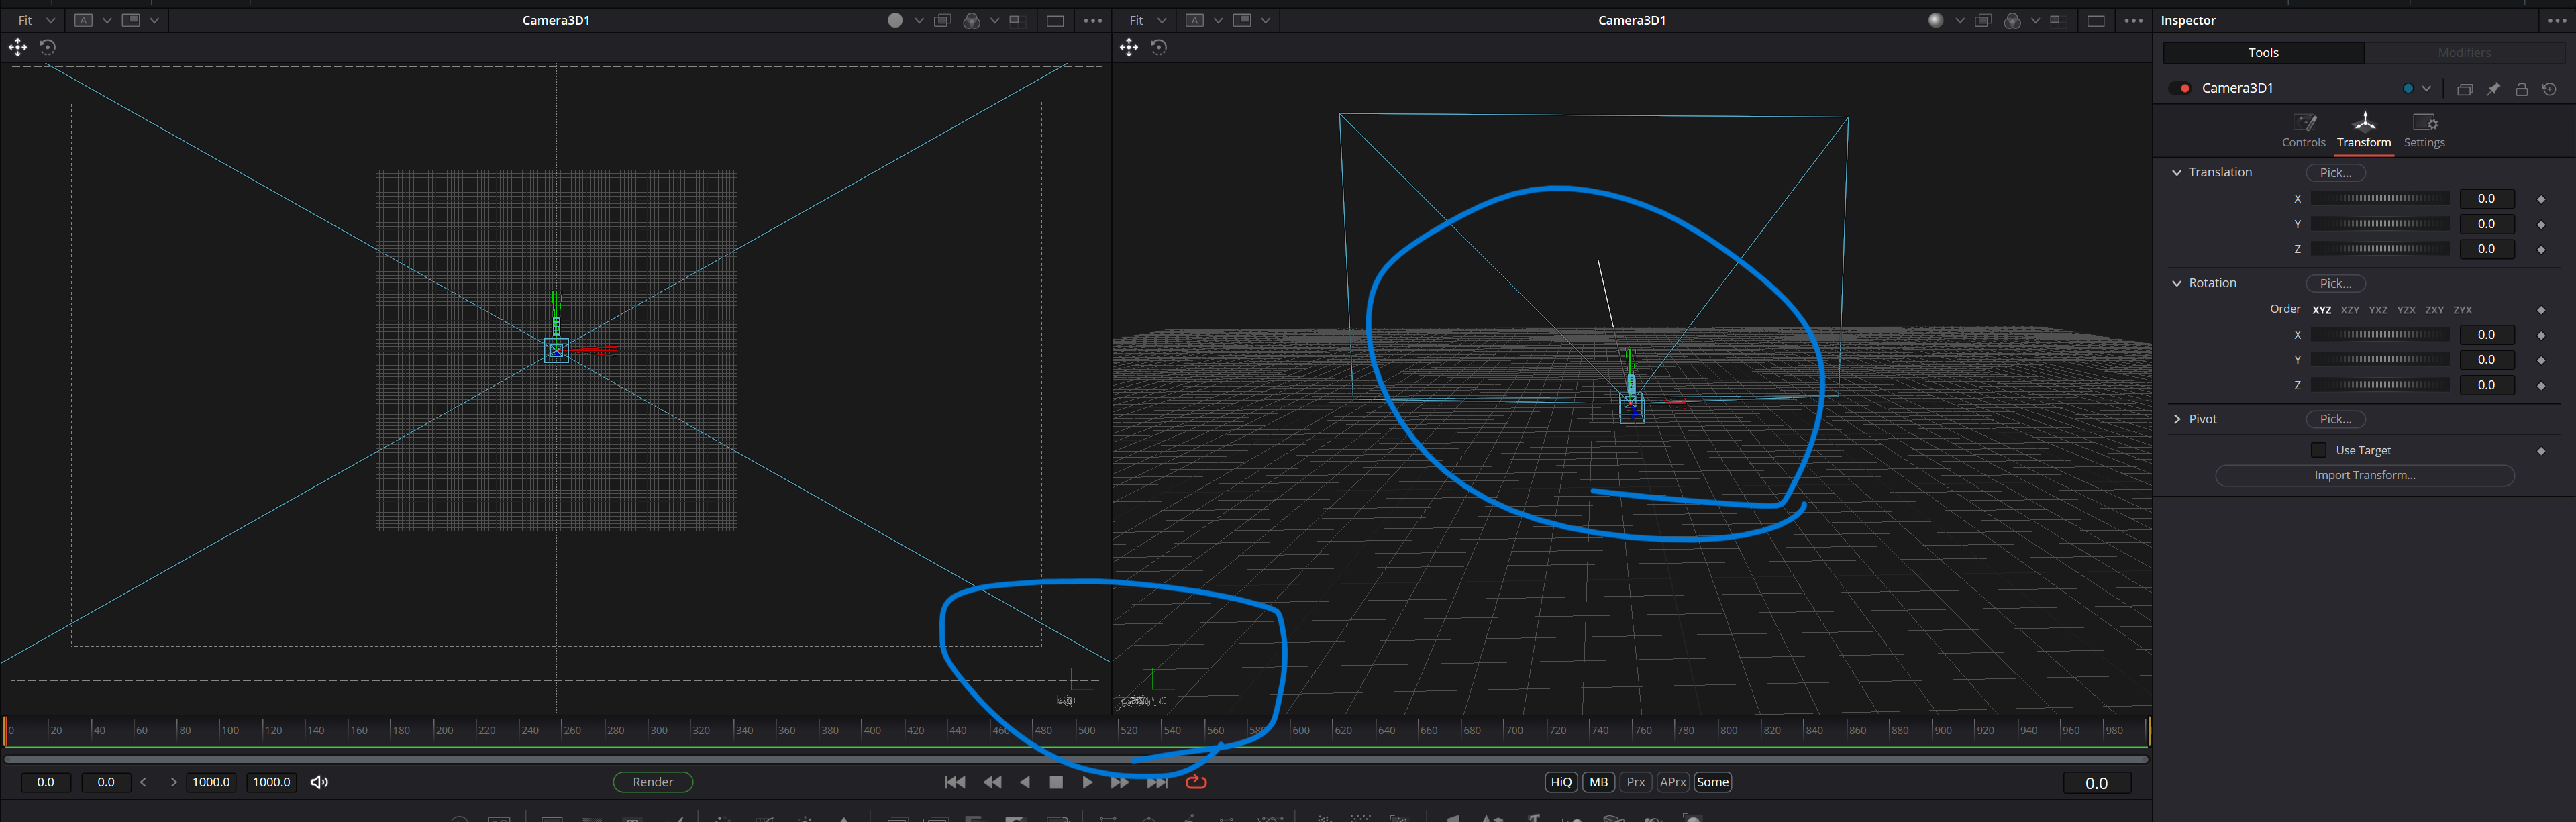Click the Some render mode button
The height and width of the screenshot is (822, 2576).
(x=1712, y=782)
